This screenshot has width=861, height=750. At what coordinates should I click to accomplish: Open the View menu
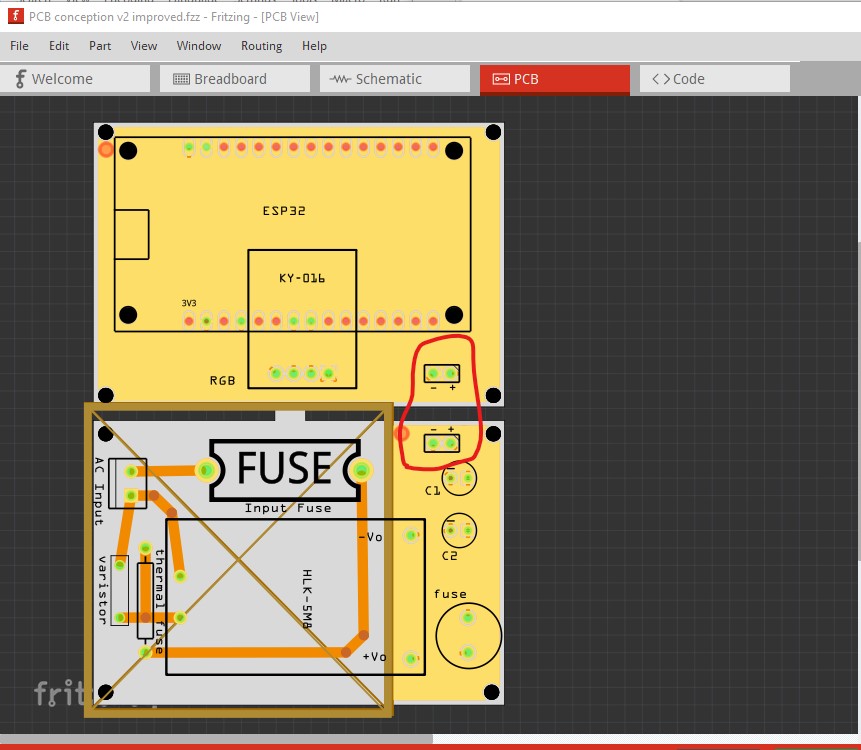[144, 46]
